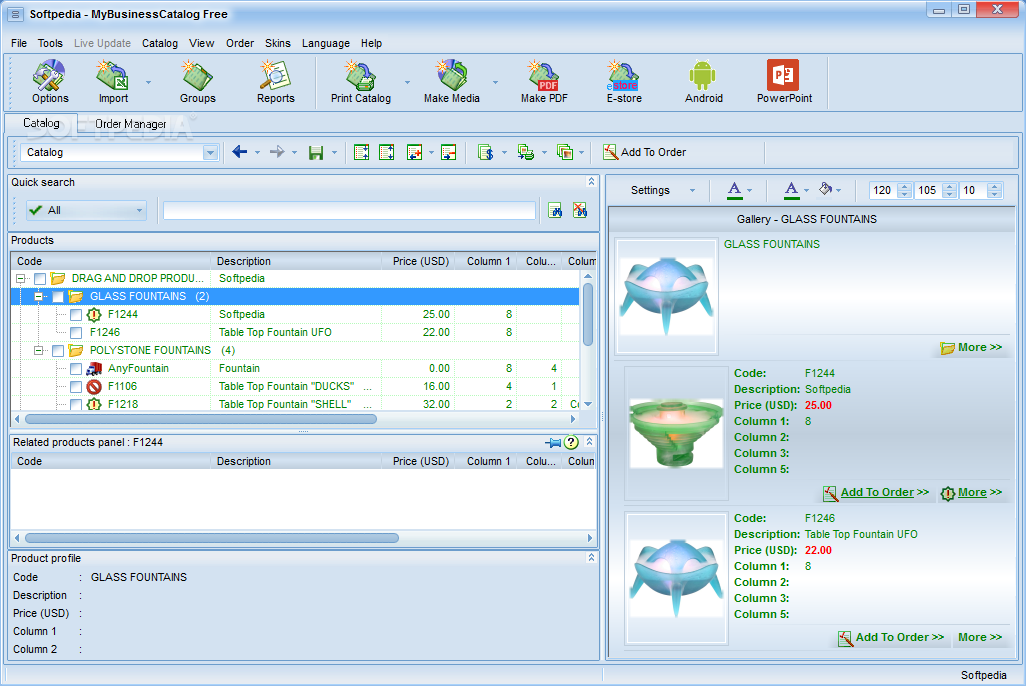Click the fill bucket color icon
The height and width of the screenshot is (686, 1026).
(826, 189)
